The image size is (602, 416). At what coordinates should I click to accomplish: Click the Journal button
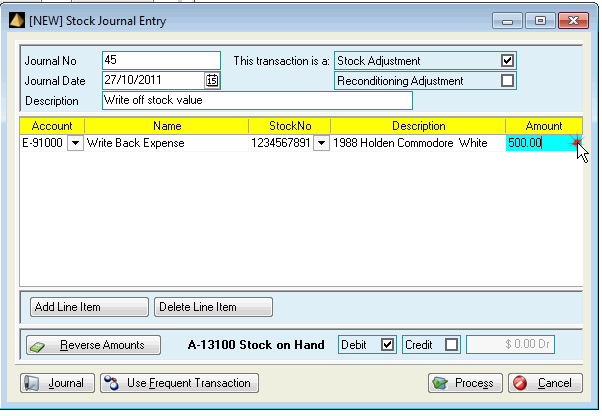[57, 383]
